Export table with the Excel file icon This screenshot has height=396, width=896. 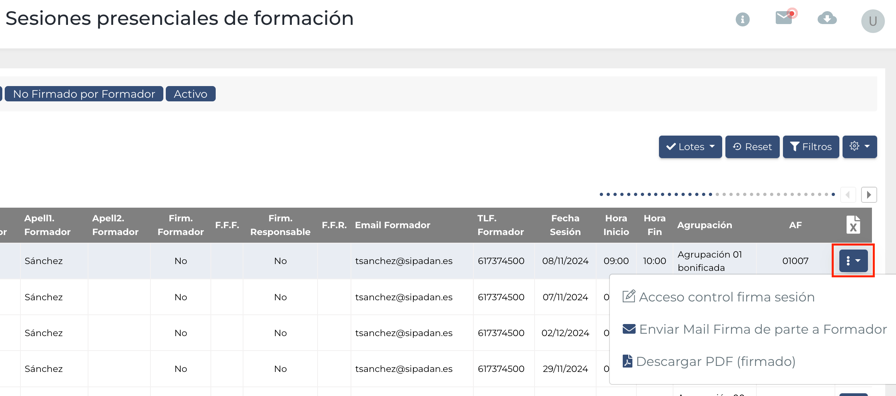tap(853, 225)
